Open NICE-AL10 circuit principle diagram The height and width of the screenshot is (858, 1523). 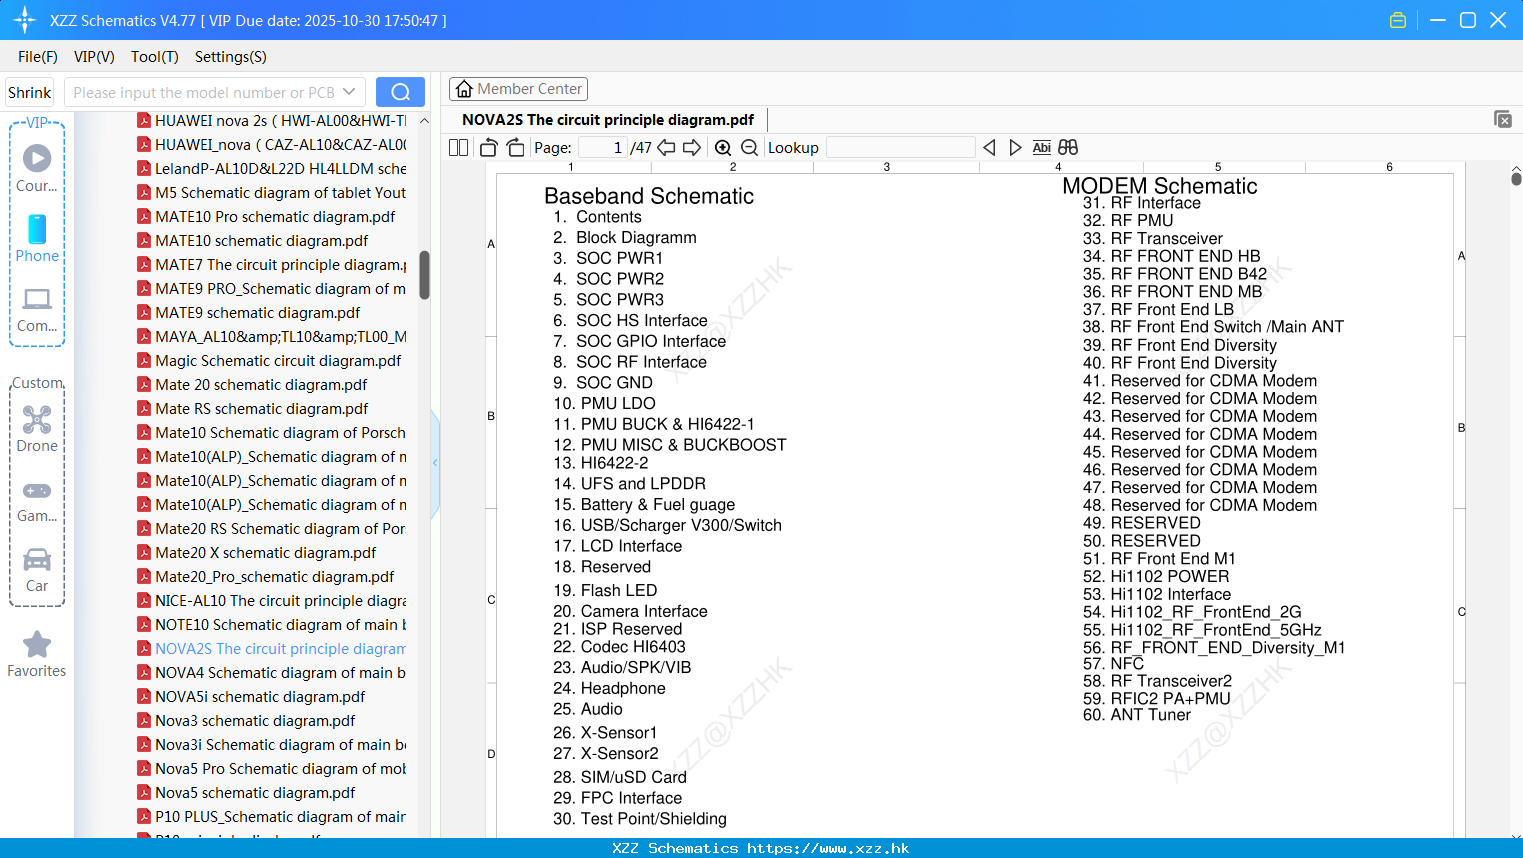[x=280, y=601]
